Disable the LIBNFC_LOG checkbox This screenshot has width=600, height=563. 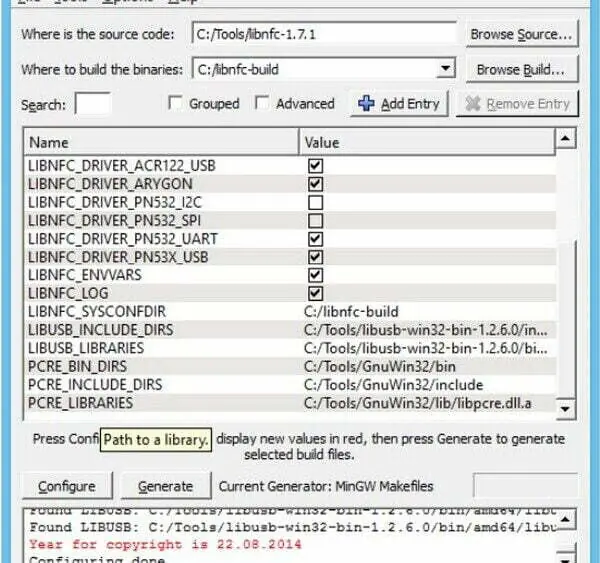315,294
